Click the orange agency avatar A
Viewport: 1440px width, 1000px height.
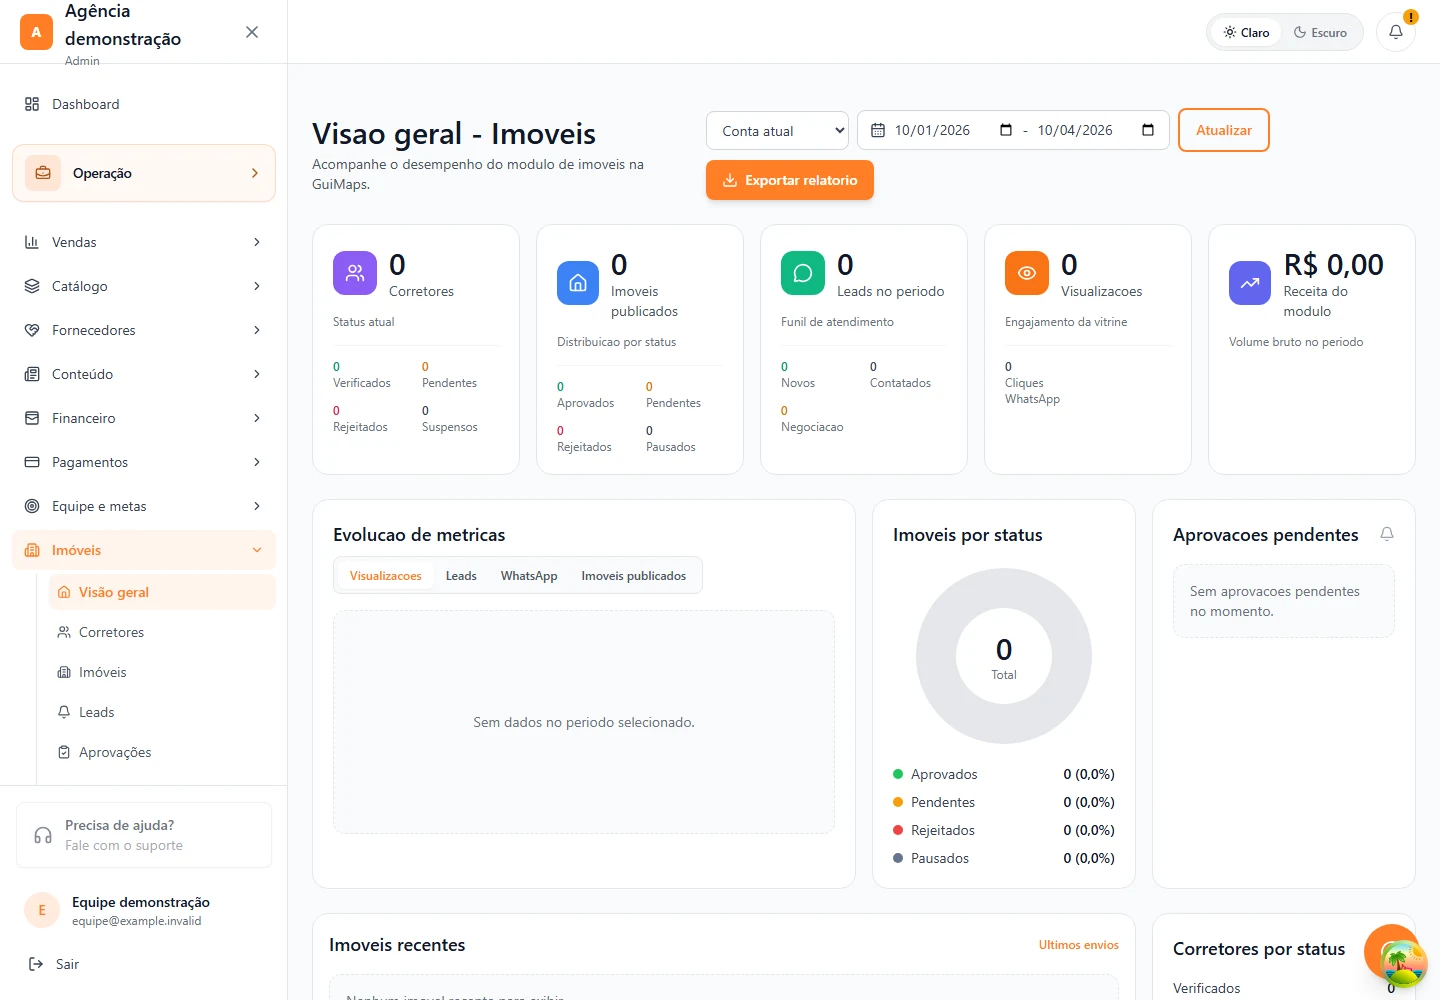[x=36, y=32]
